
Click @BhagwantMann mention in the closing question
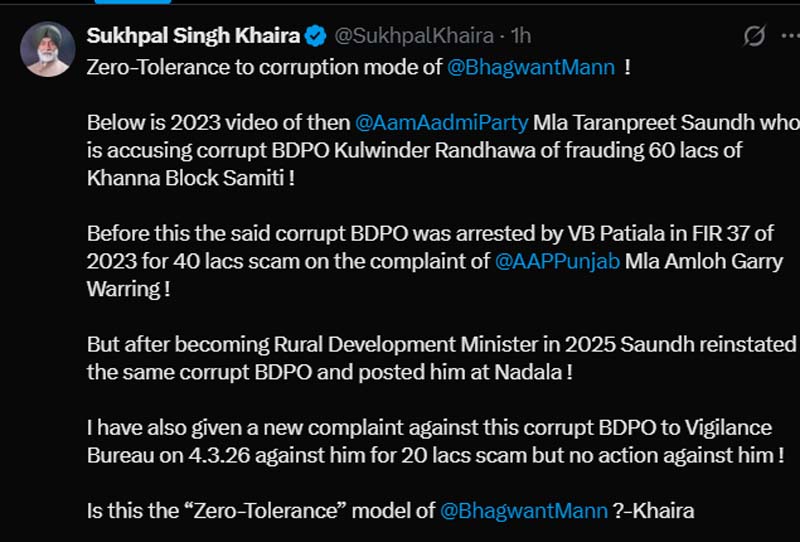coord(524,511)
